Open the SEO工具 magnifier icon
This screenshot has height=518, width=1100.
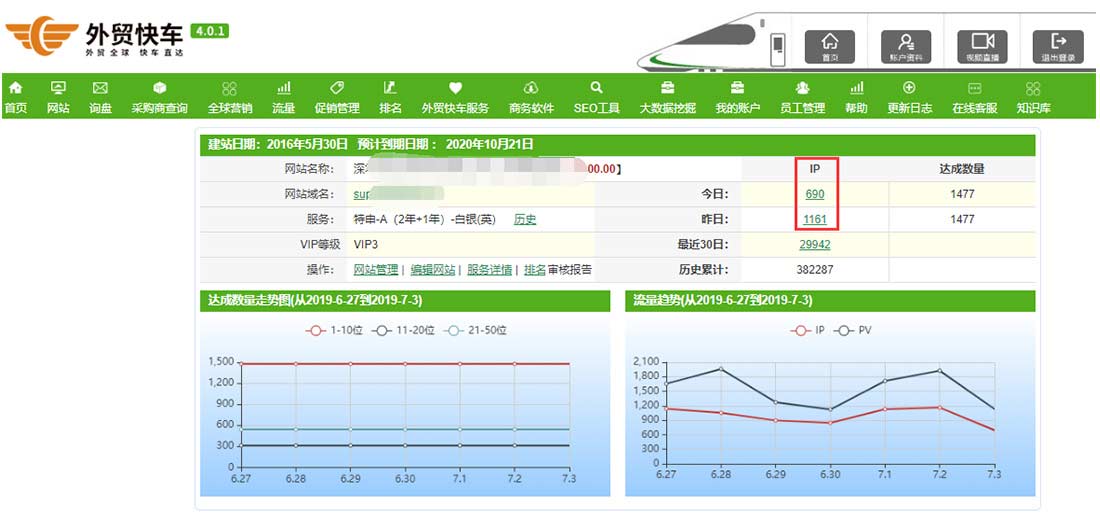coord(596,88)
